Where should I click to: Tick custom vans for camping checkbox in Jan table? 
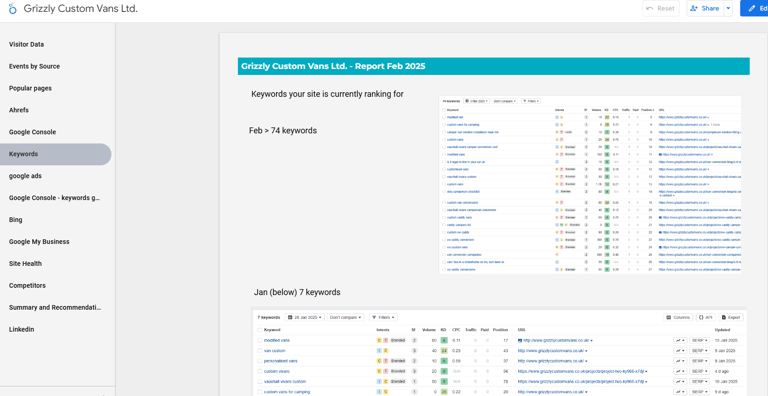[260, 392]
